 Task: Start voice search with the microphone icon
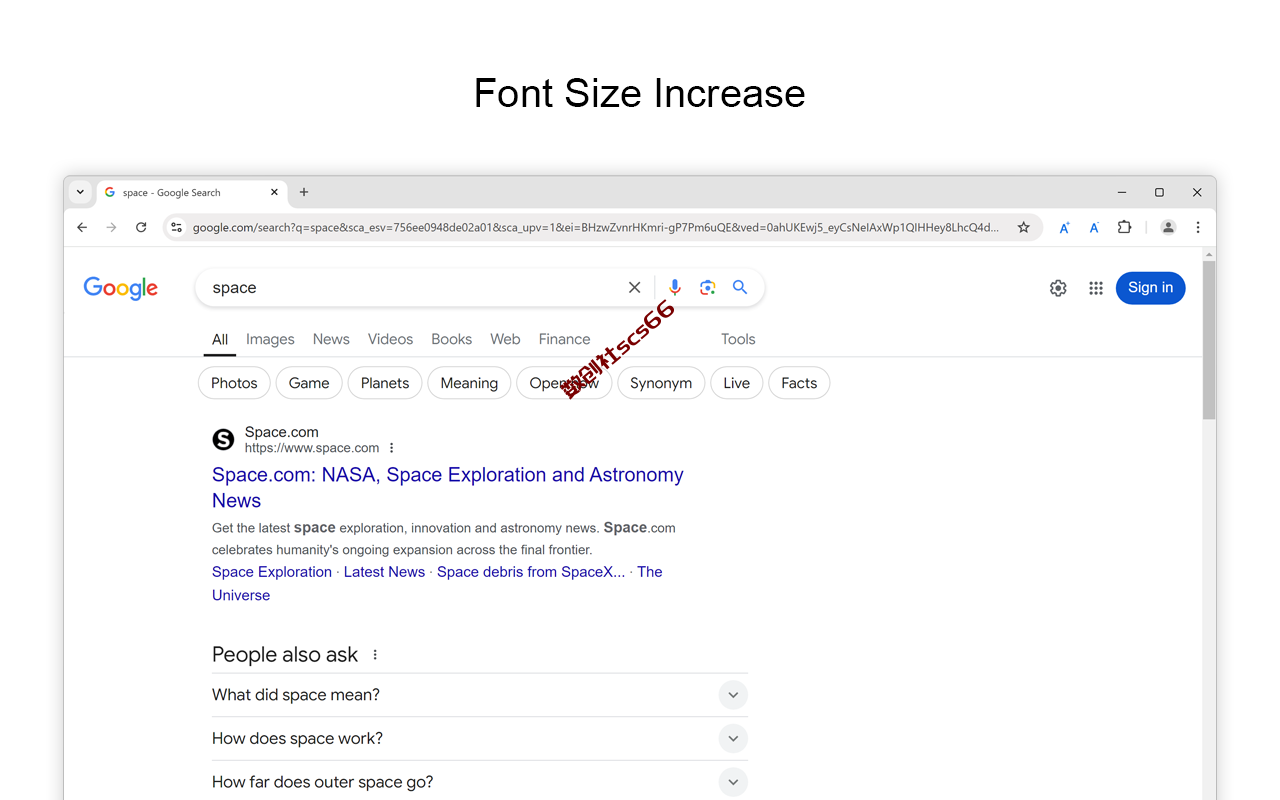click(x=675, y=288)
